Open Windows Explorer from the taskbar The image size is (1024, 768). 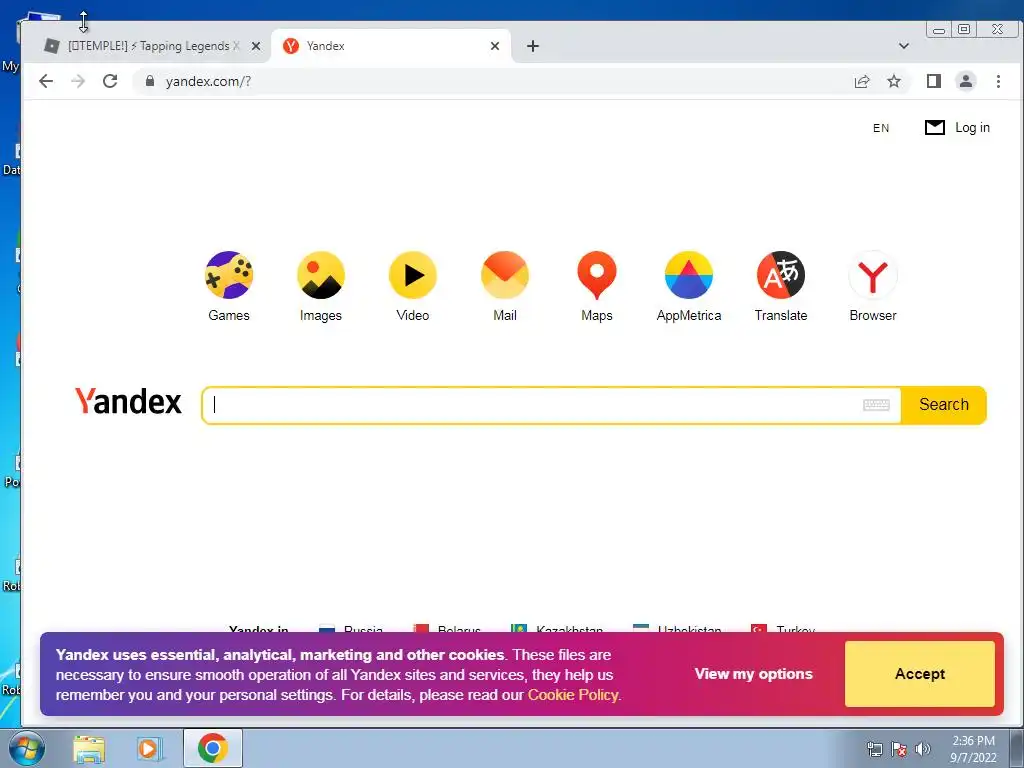pos(89,749)
